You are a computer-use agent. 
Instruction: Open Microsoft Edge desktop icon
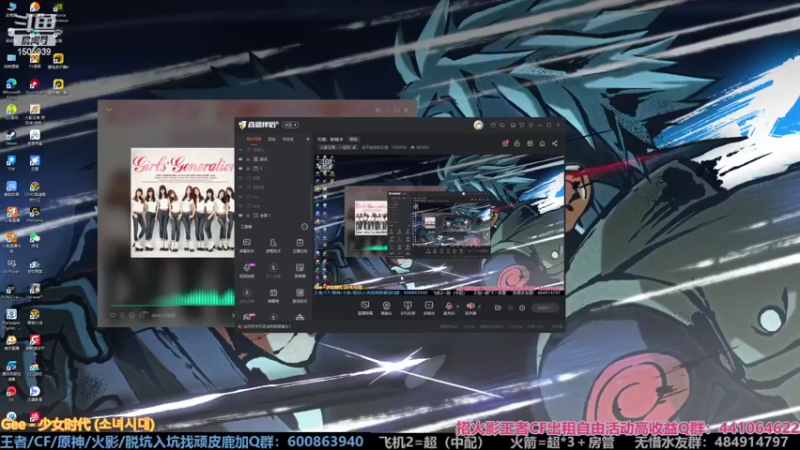(x=11, y=86)
